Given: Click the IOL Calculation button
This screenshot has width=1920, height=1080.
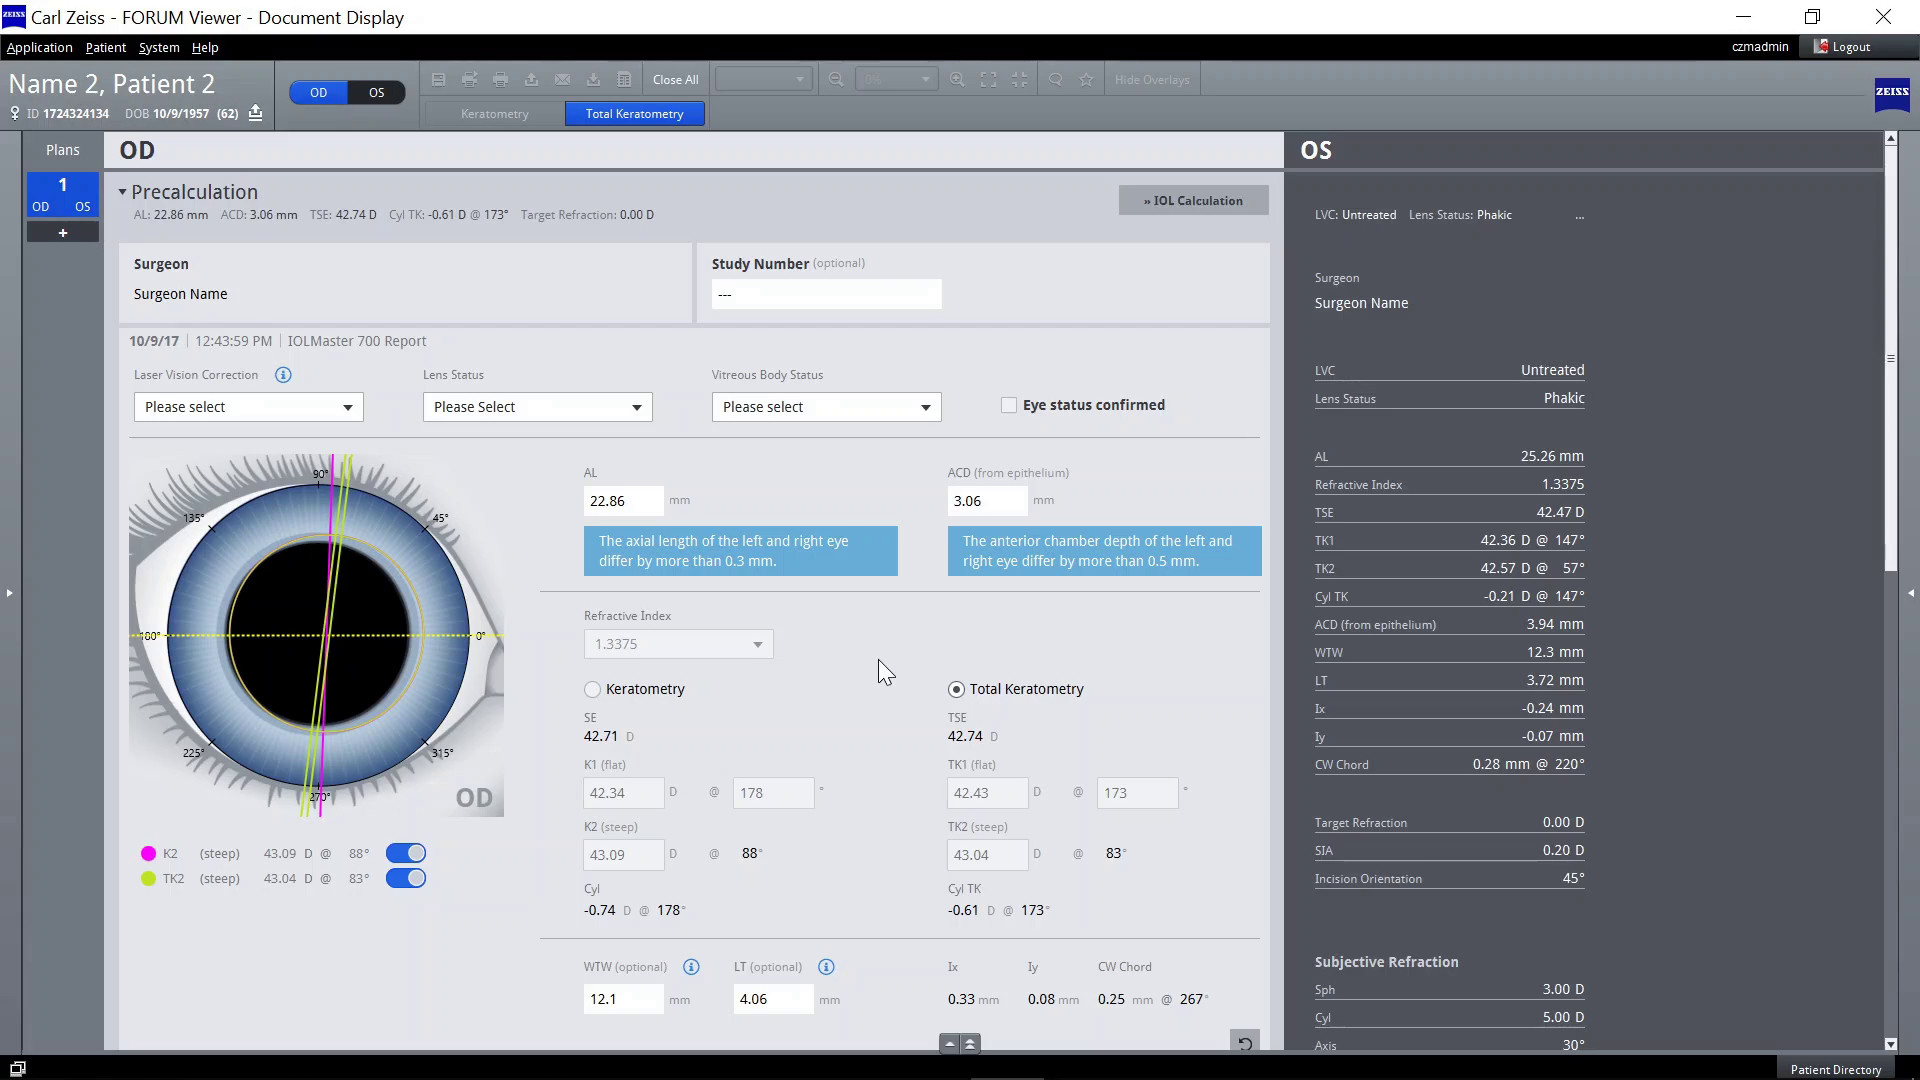Looking at the screenshot, I should coord(1193,200).
